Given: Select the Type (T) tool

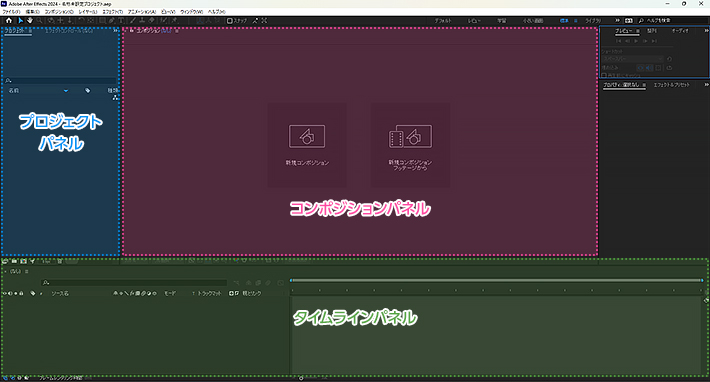Looking at the screenshot, I should tap(121, 20).
